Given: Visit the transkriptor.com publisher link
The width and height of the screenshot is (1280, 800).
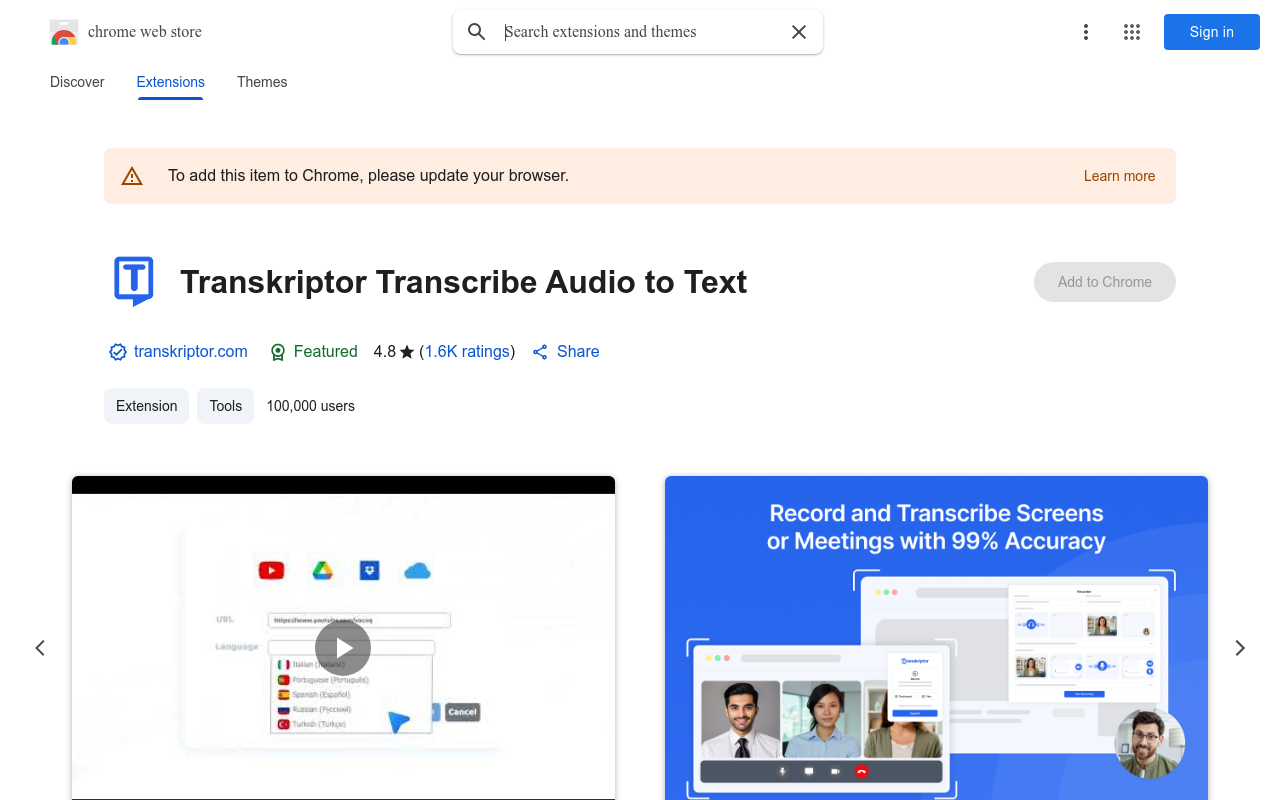Looking at the screenshot, I should 191,352.
